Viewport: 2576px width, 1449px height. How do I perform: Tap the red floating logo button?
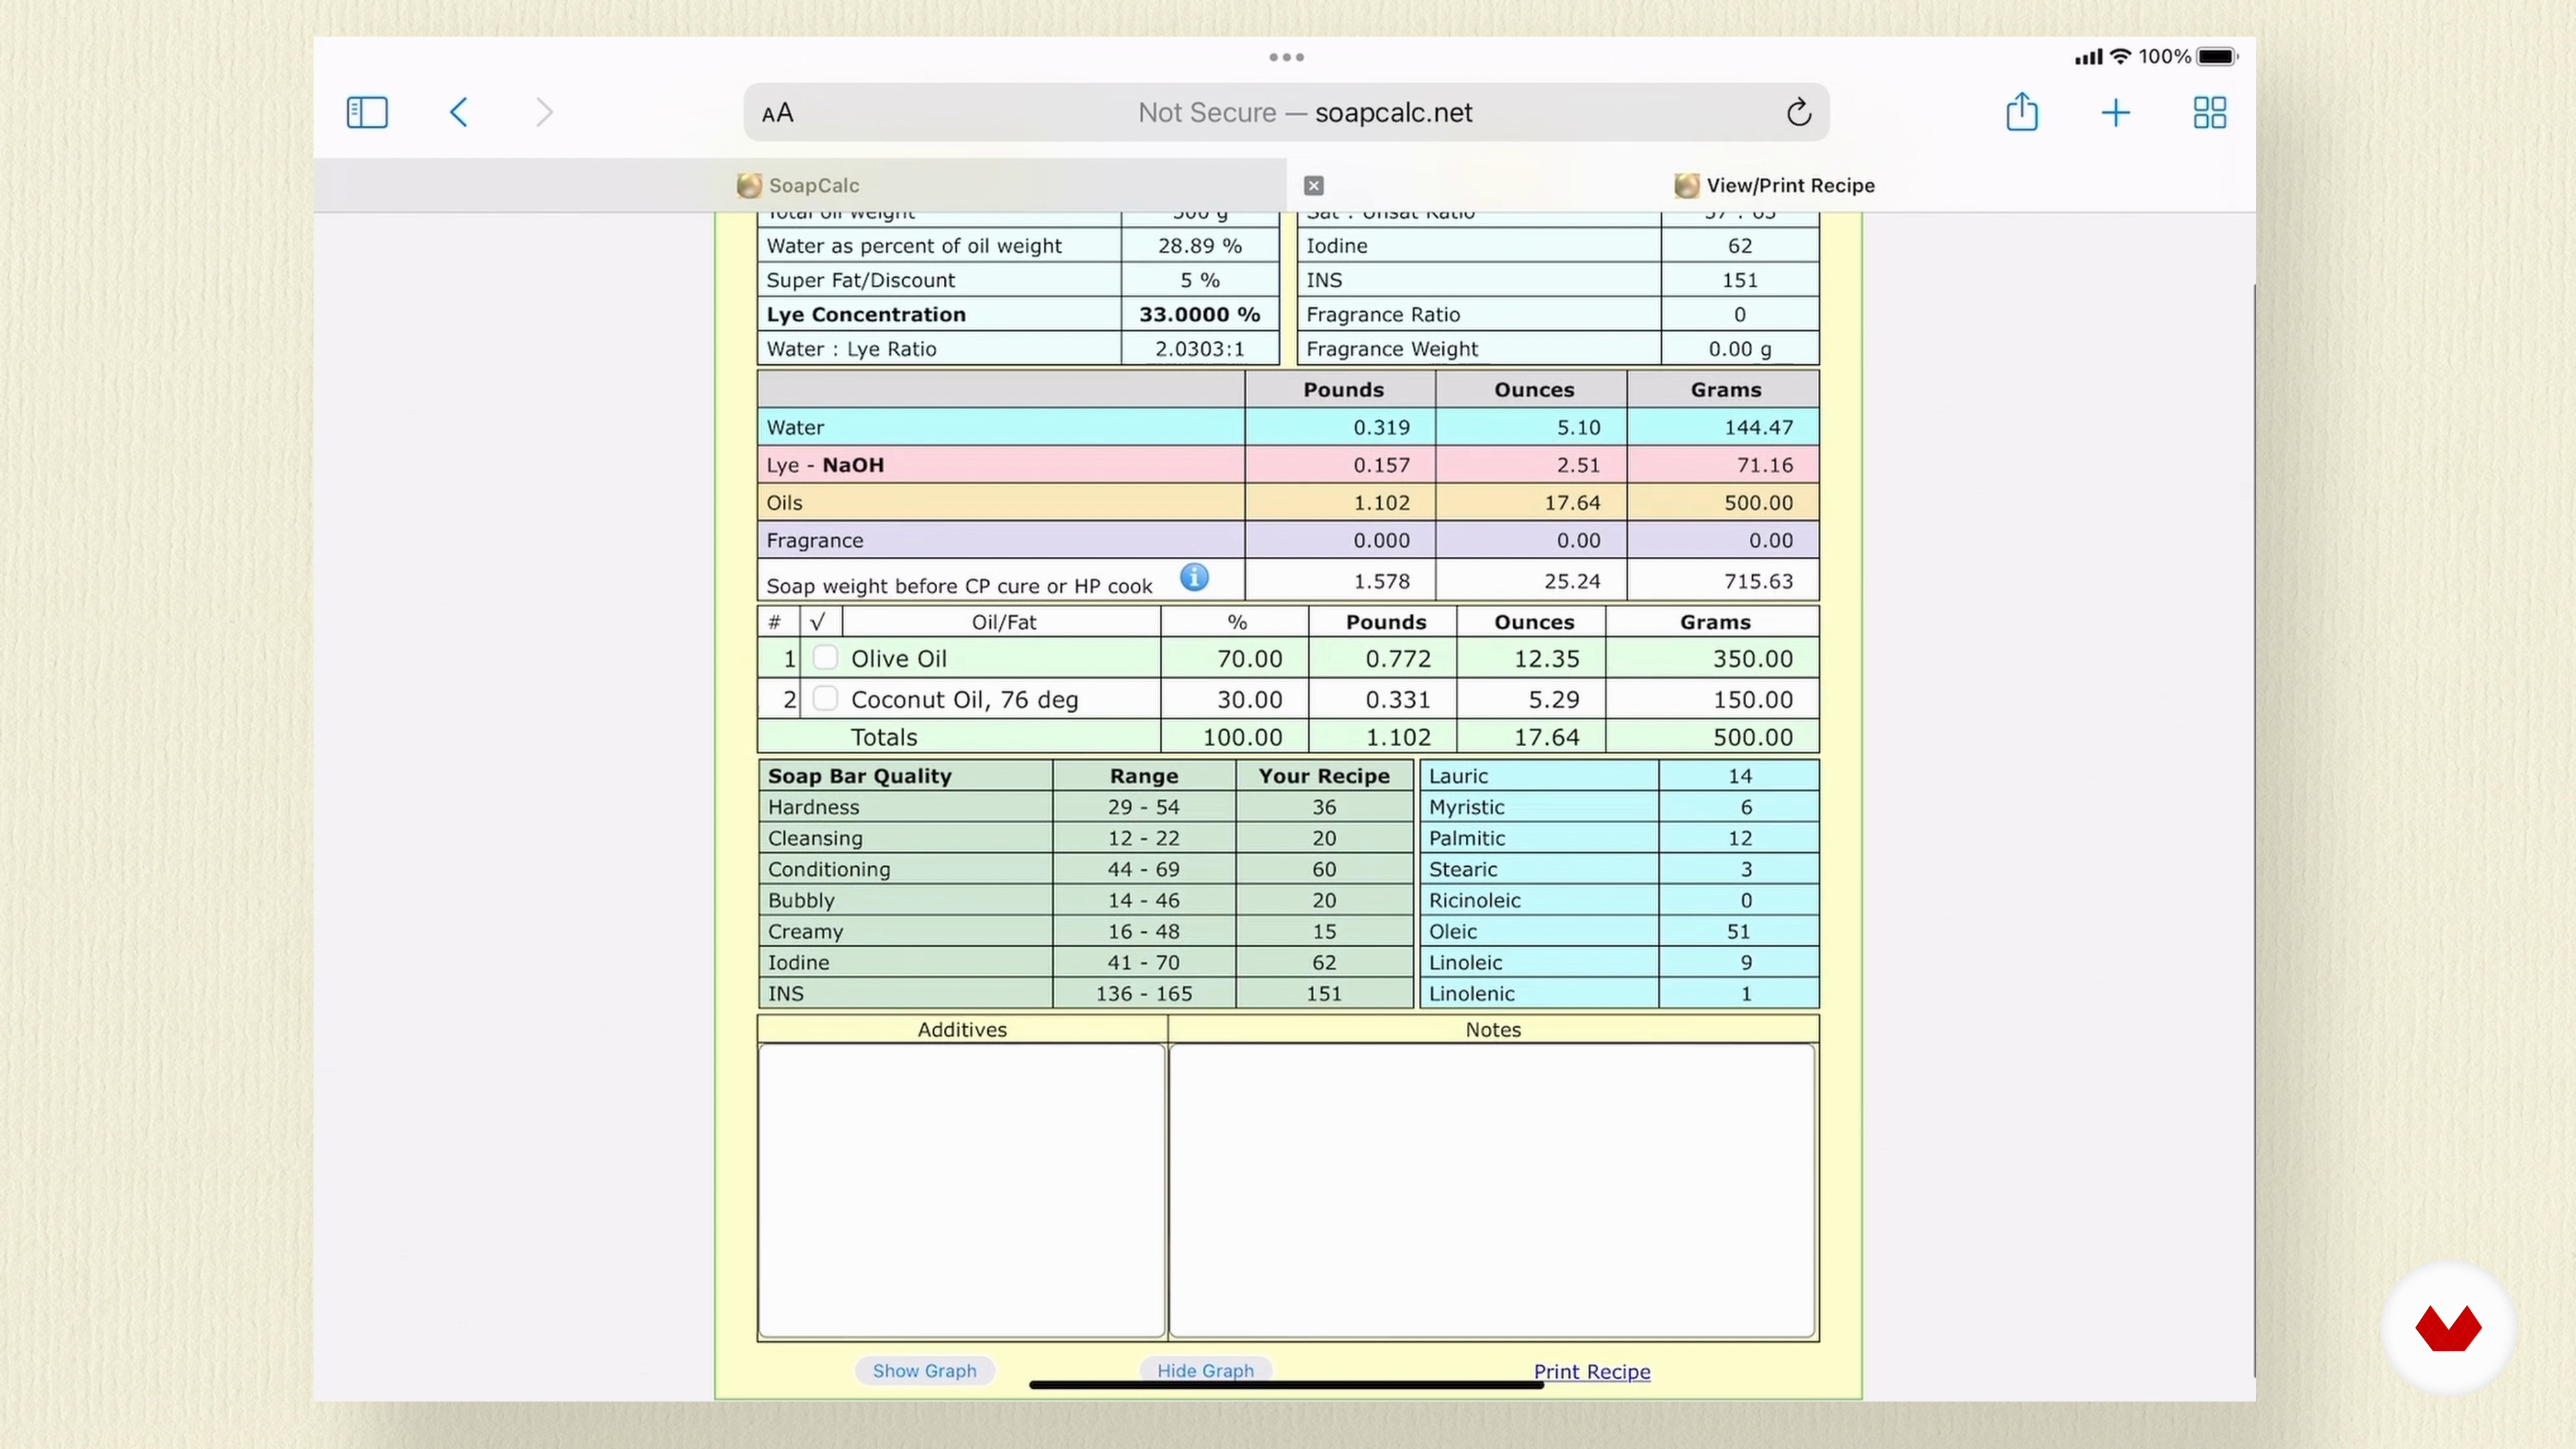tap(2448, 1329)
